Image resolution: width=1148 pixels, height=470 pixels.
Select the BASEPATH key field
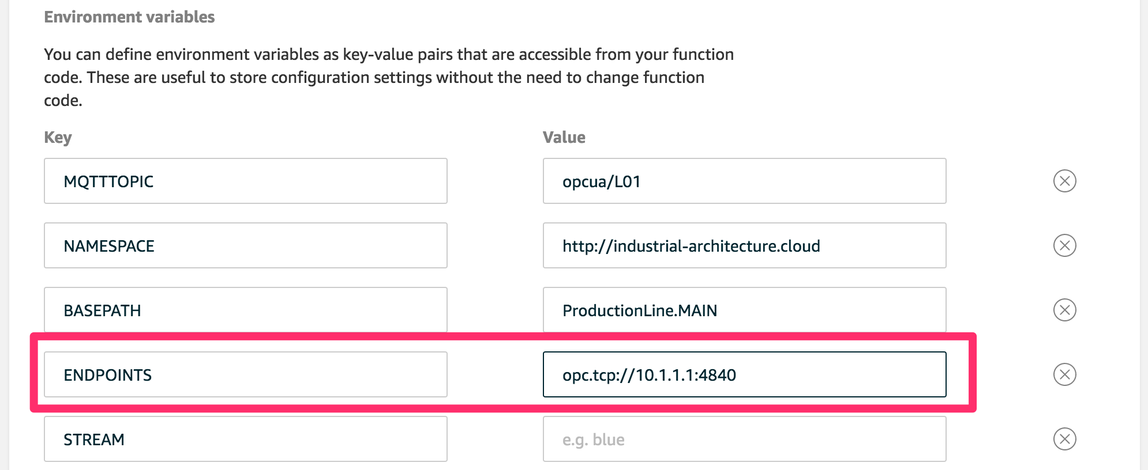point(245,310)
